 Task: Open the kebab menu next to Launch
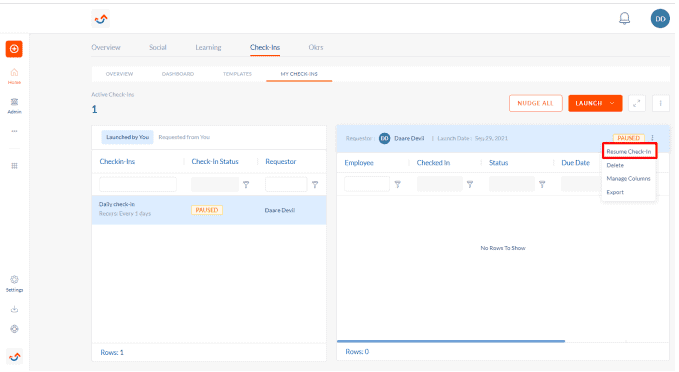(x=660, y=104)
